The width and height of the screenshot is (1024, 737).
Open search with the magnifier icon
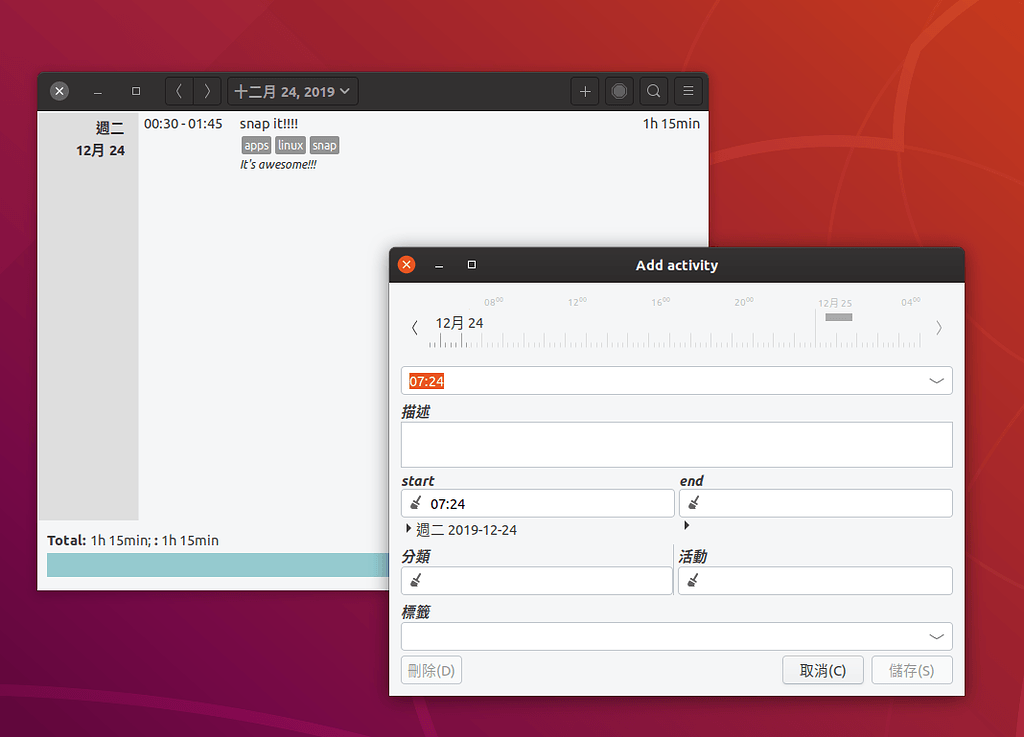(x=653, y=92)
